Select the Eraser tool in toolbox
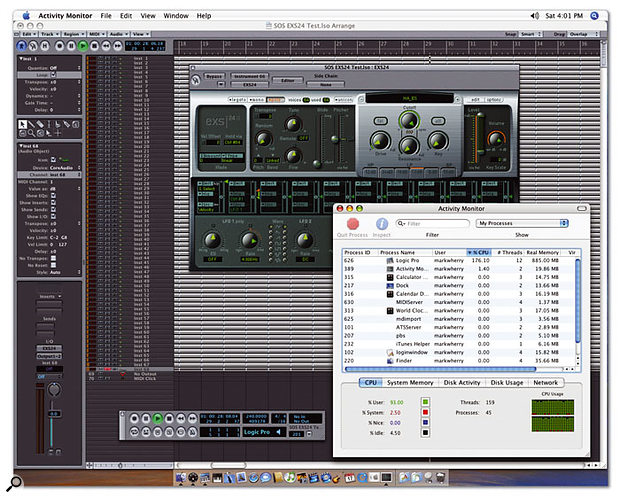Screen dimensions: 620x498 click(40, 124)
